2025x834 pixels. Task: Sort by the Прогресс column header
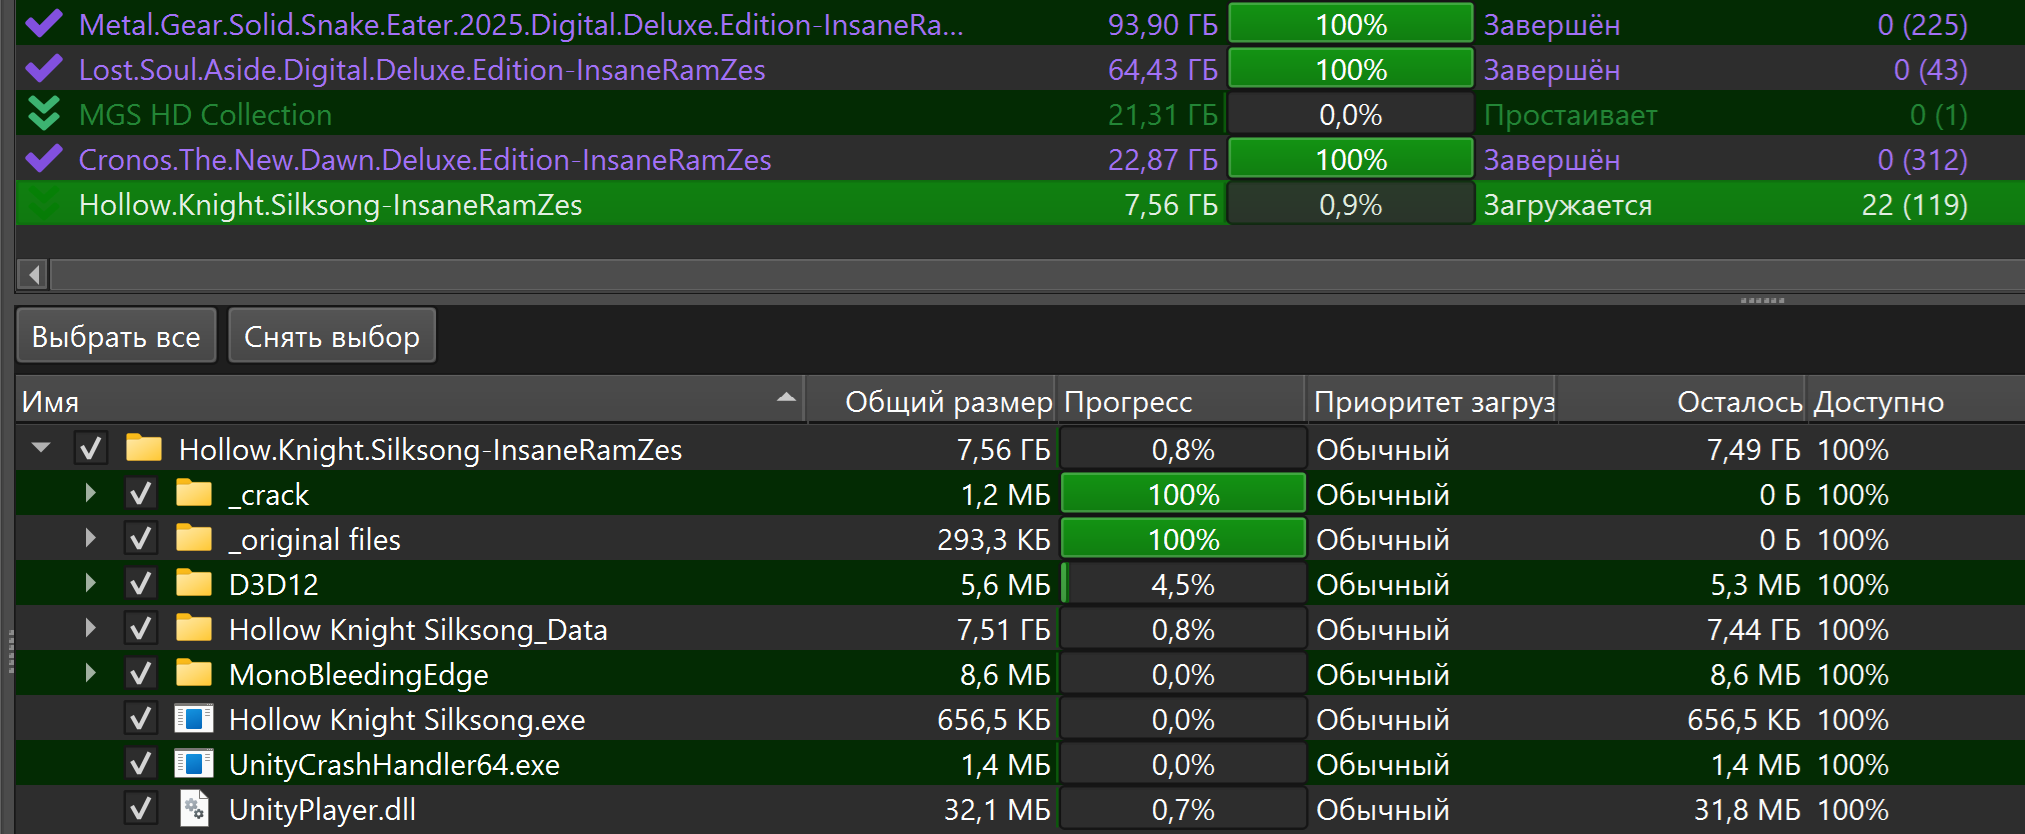point(1180,401)
